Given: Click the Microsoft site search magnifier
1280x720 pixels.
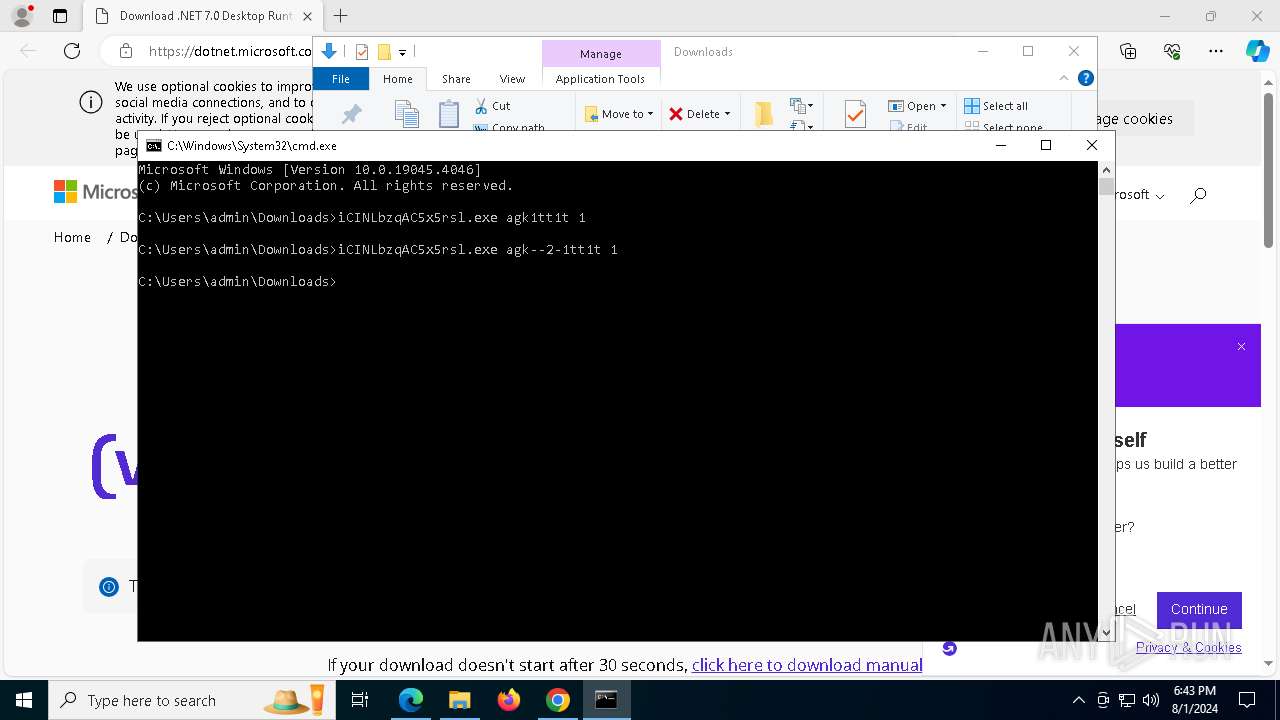Looking at the screenshot, I should (1198, 195).
